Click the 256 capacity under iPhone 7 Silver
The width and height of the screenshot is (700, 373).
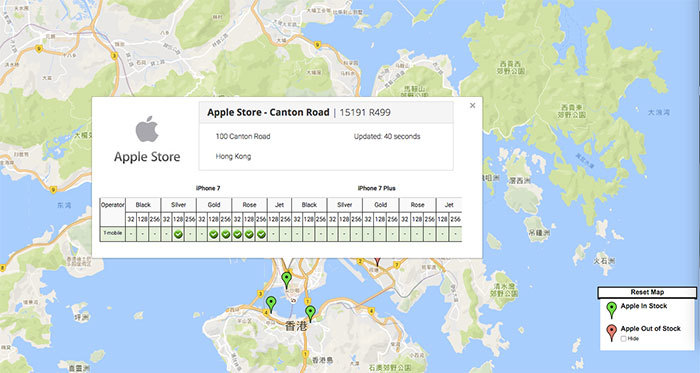[x=190, y=220]
